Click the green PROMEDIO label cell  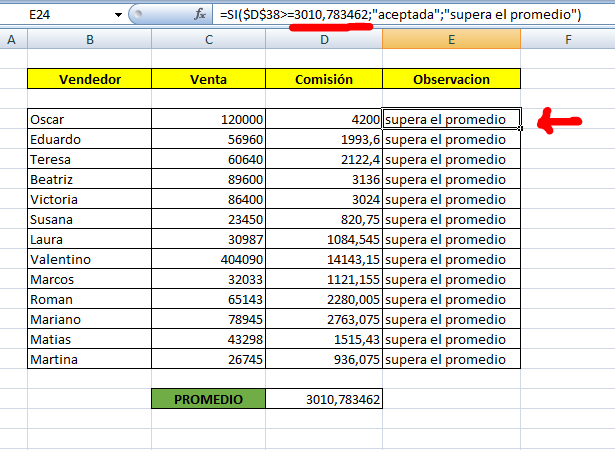(208, 399)
